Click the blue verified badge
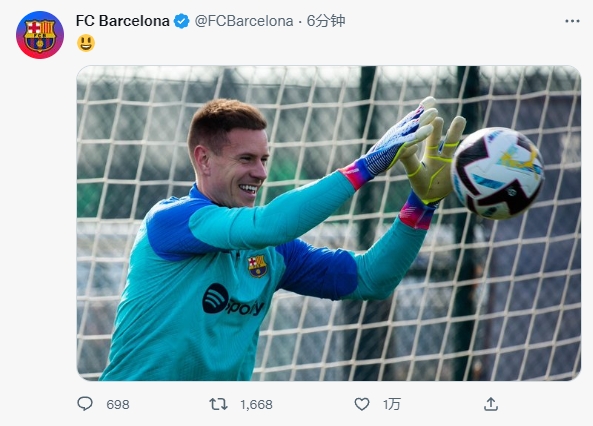593x426 pixels. click(x=181, y=21)
